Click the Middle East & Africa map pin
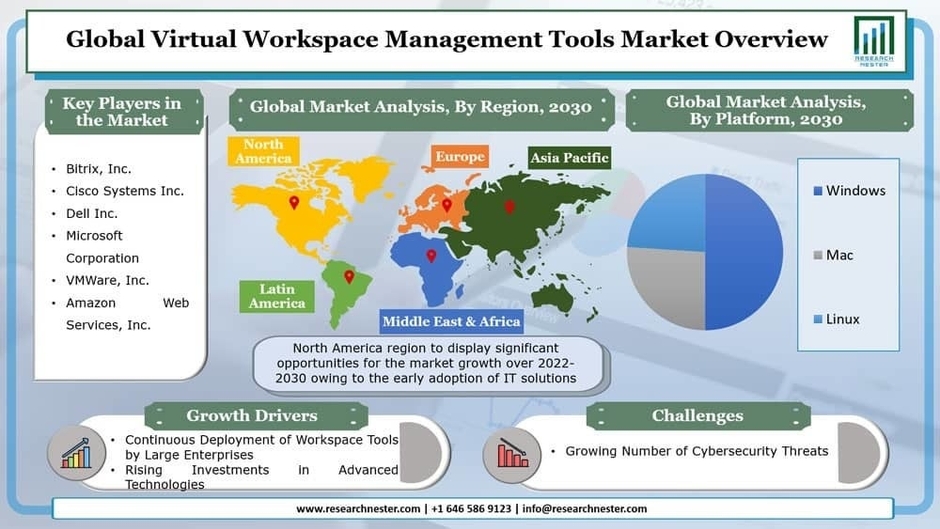 click(x=431, y=256)
